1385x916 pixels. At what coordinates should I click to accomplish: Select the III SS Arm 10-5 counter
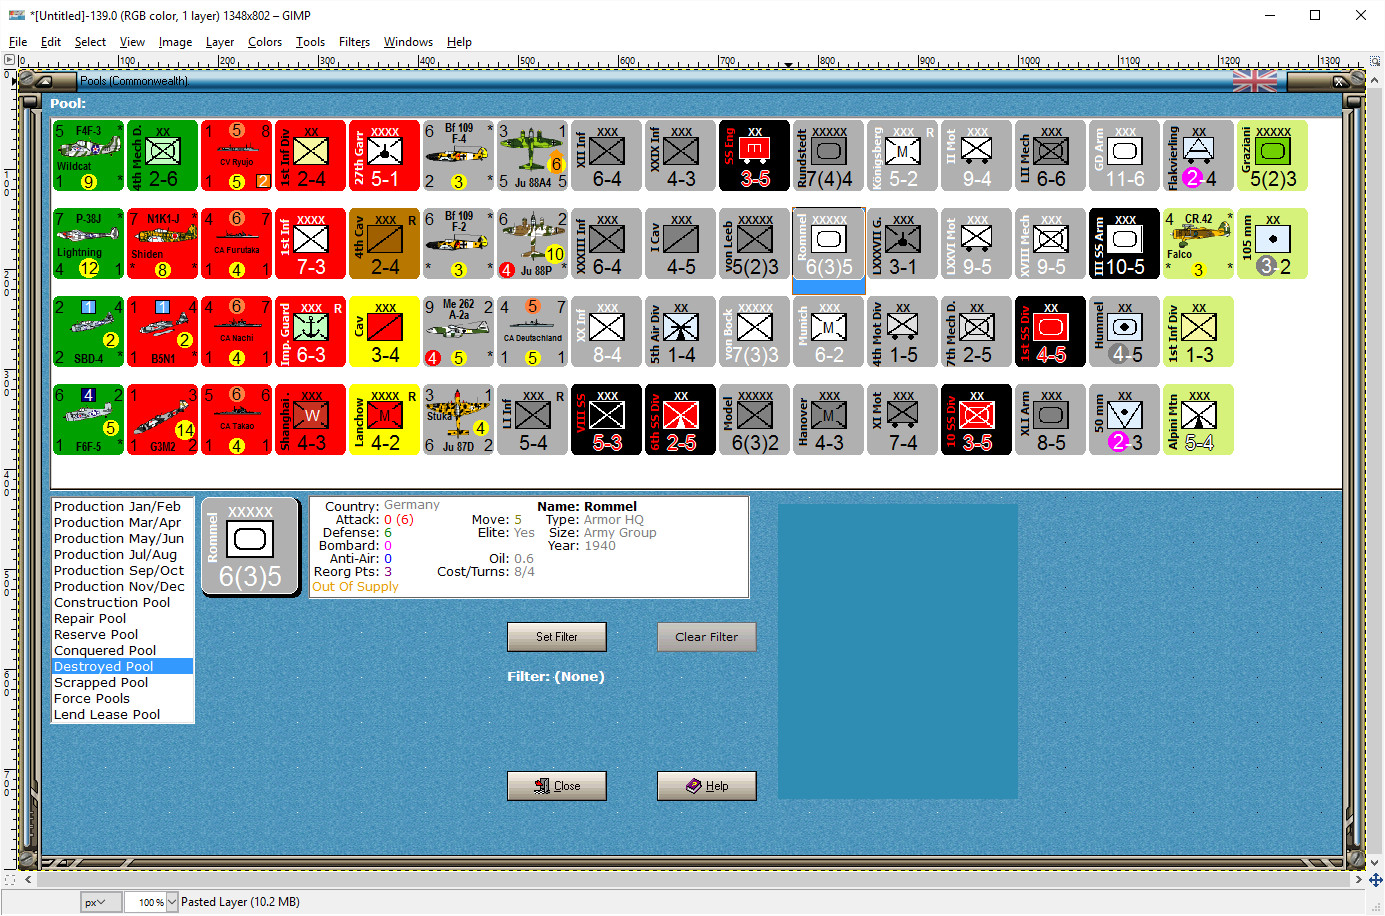click(x=1124, y=244)
